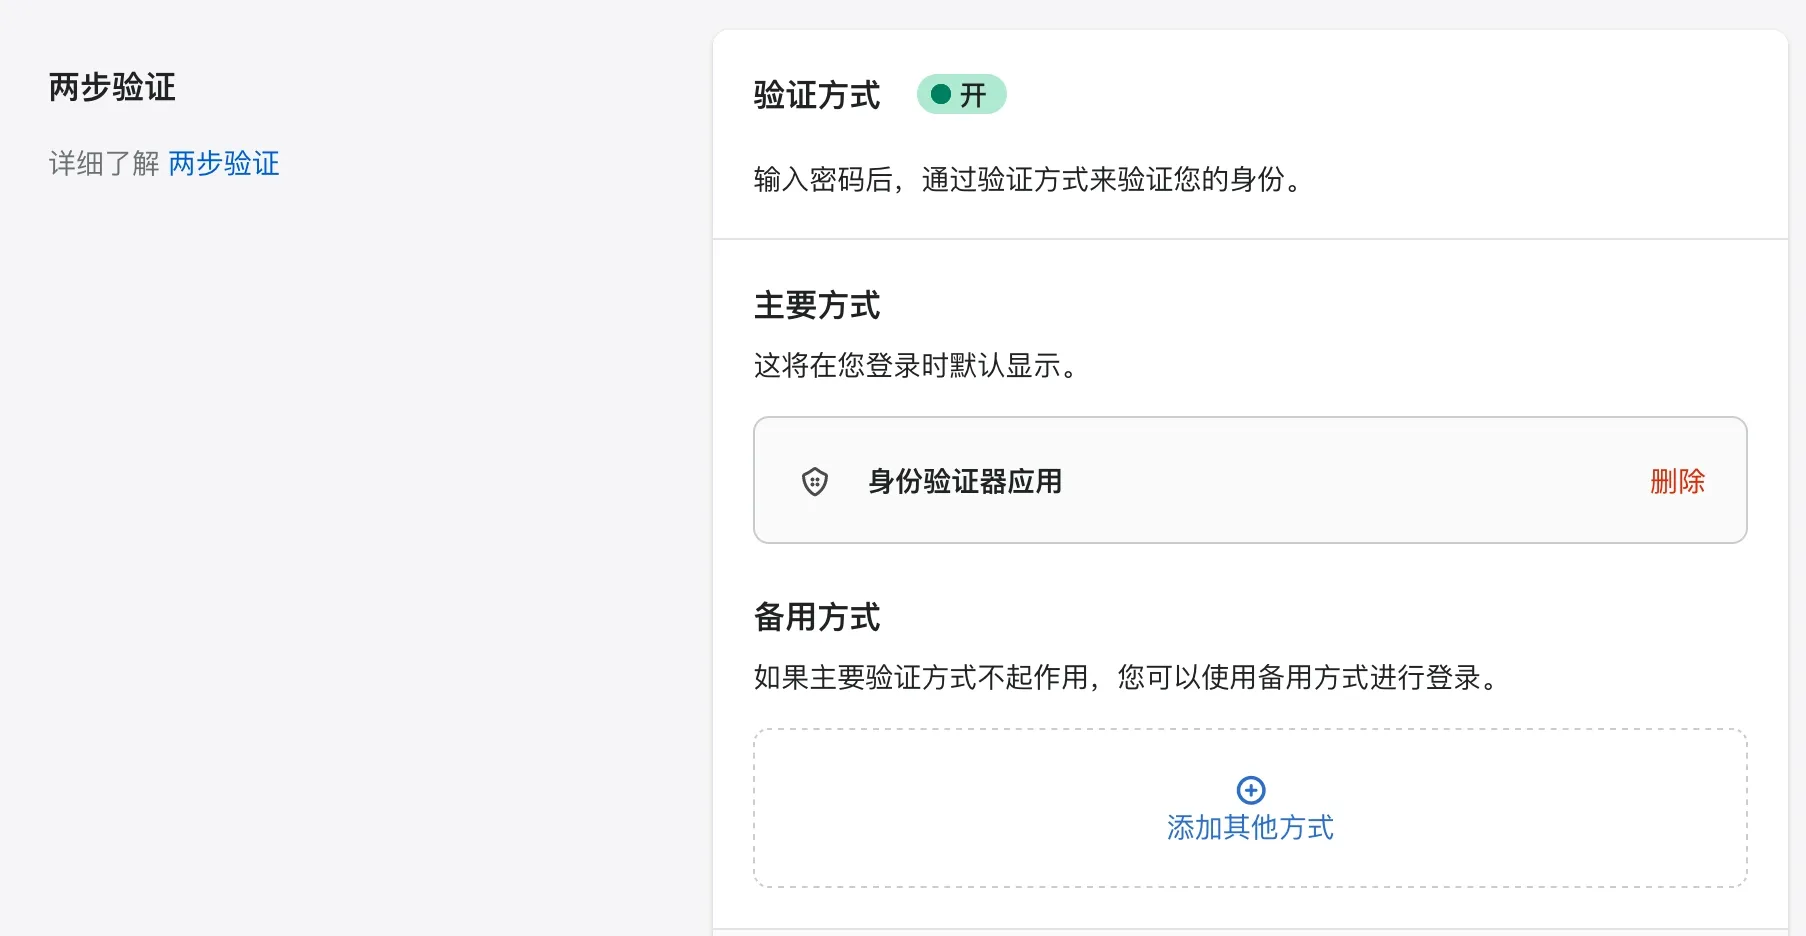Click the add-method plus icon in the dashed box
Image resolution: width=1806 pixels, height=936 pixels.
point(1250,789)
